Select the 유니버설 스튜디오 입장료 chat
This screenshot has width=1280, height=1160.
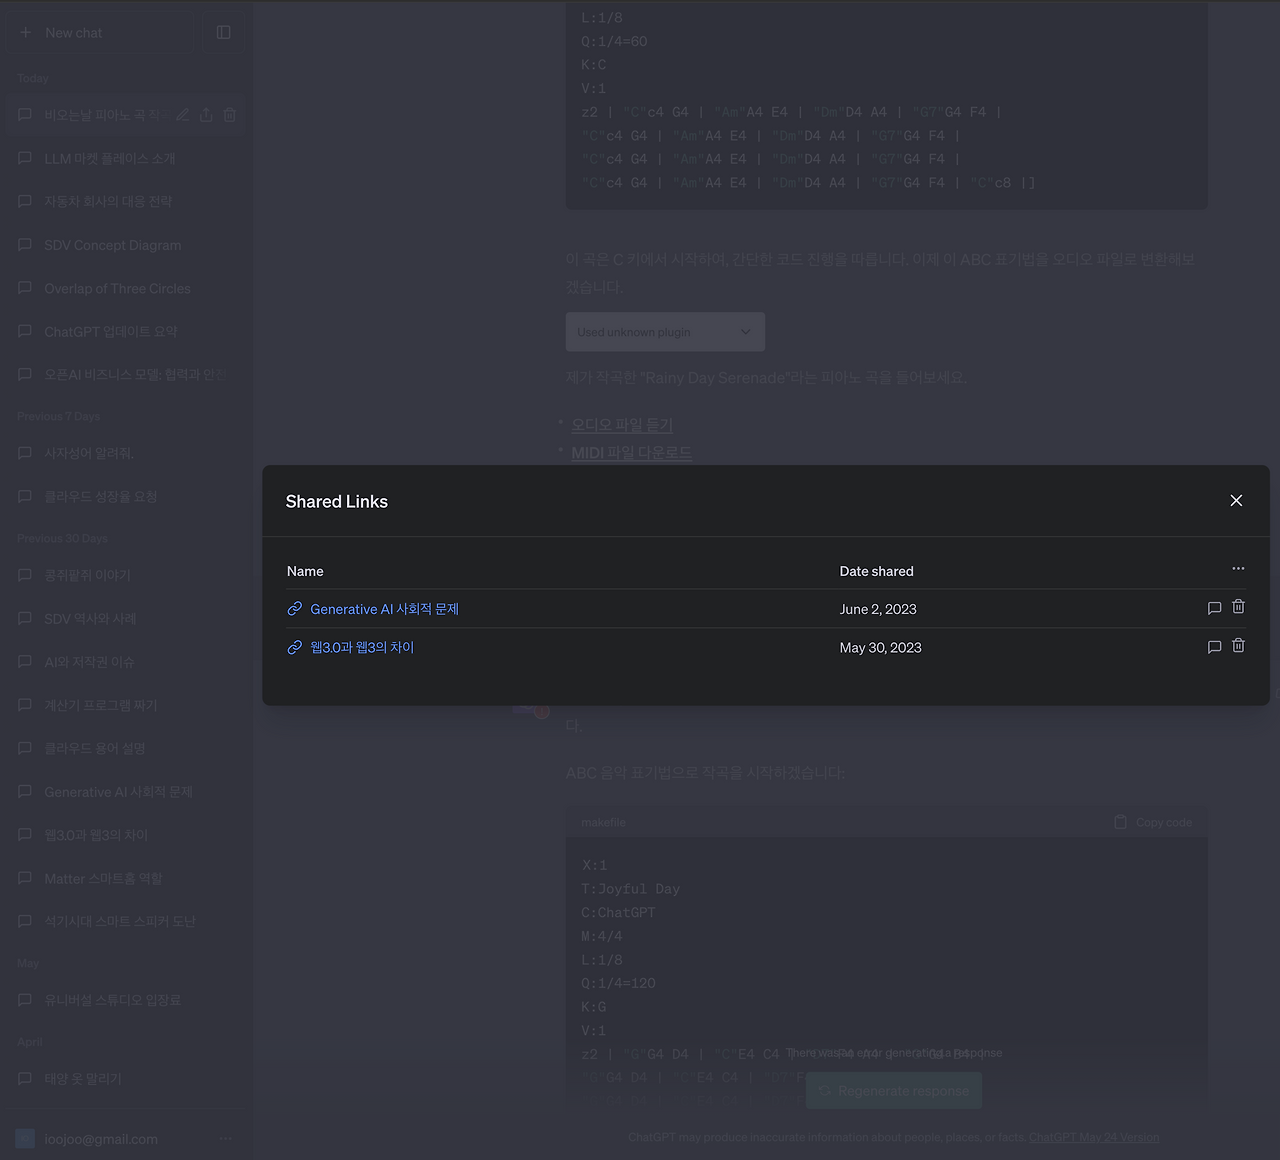point(124,1000)
